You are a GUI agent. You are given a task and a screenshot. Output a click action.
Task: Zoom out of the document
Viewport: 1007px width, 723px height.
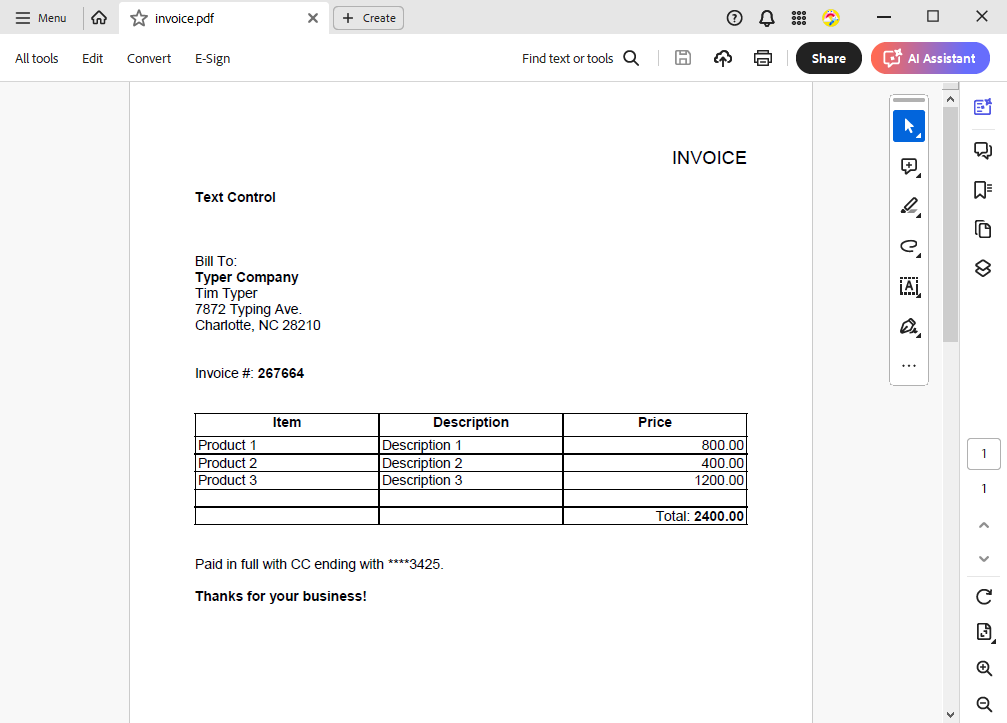pos(984,704)
